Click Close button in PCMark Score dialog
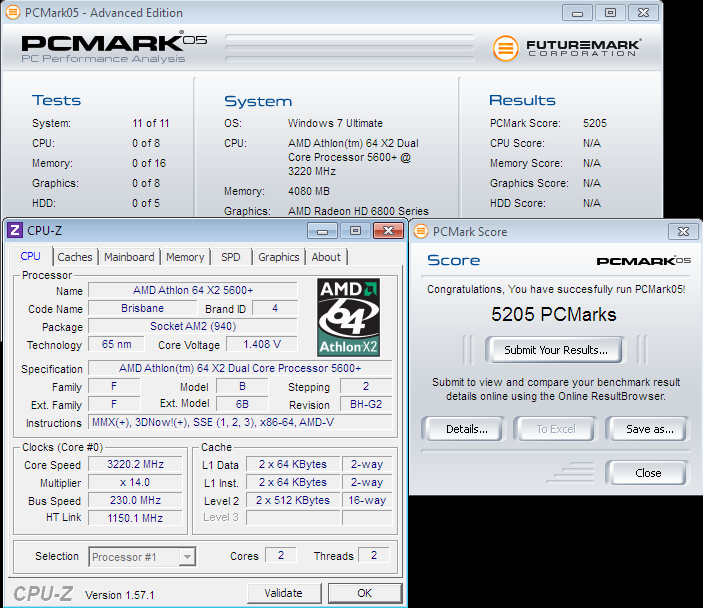The height and width of the screenshot is (608, 703). click(648, 473)
